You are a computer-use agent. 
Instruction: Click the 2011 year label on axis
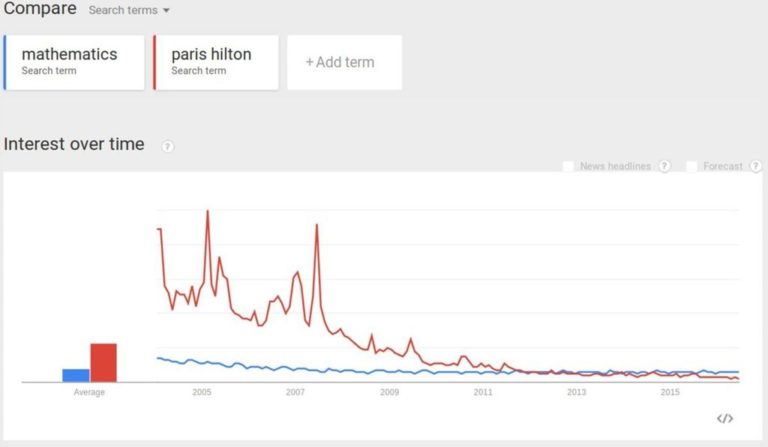pyautogui.click(x=483, y=392)
